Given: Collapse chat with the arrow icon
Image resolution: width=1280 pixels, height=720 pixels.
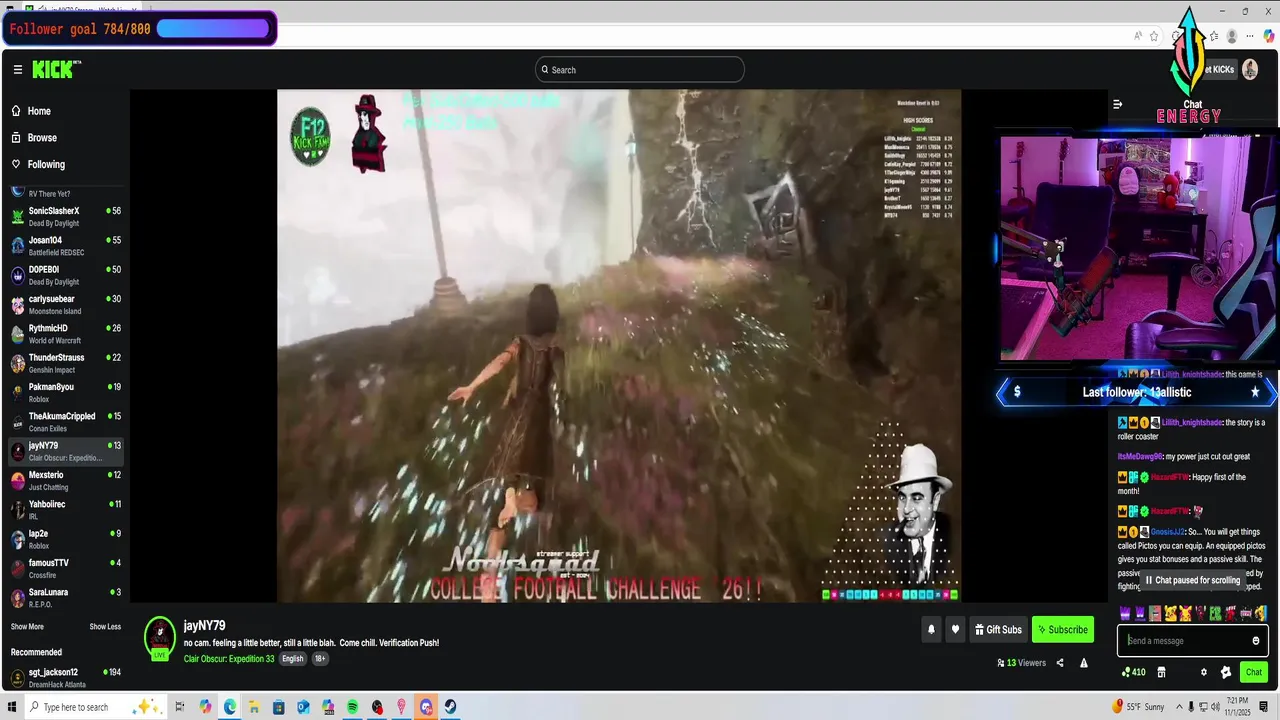Looking at the screenshot, I should tap(1118, 104).
